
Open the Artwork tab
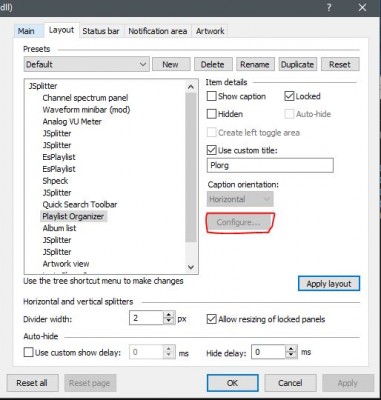(210, 31)
